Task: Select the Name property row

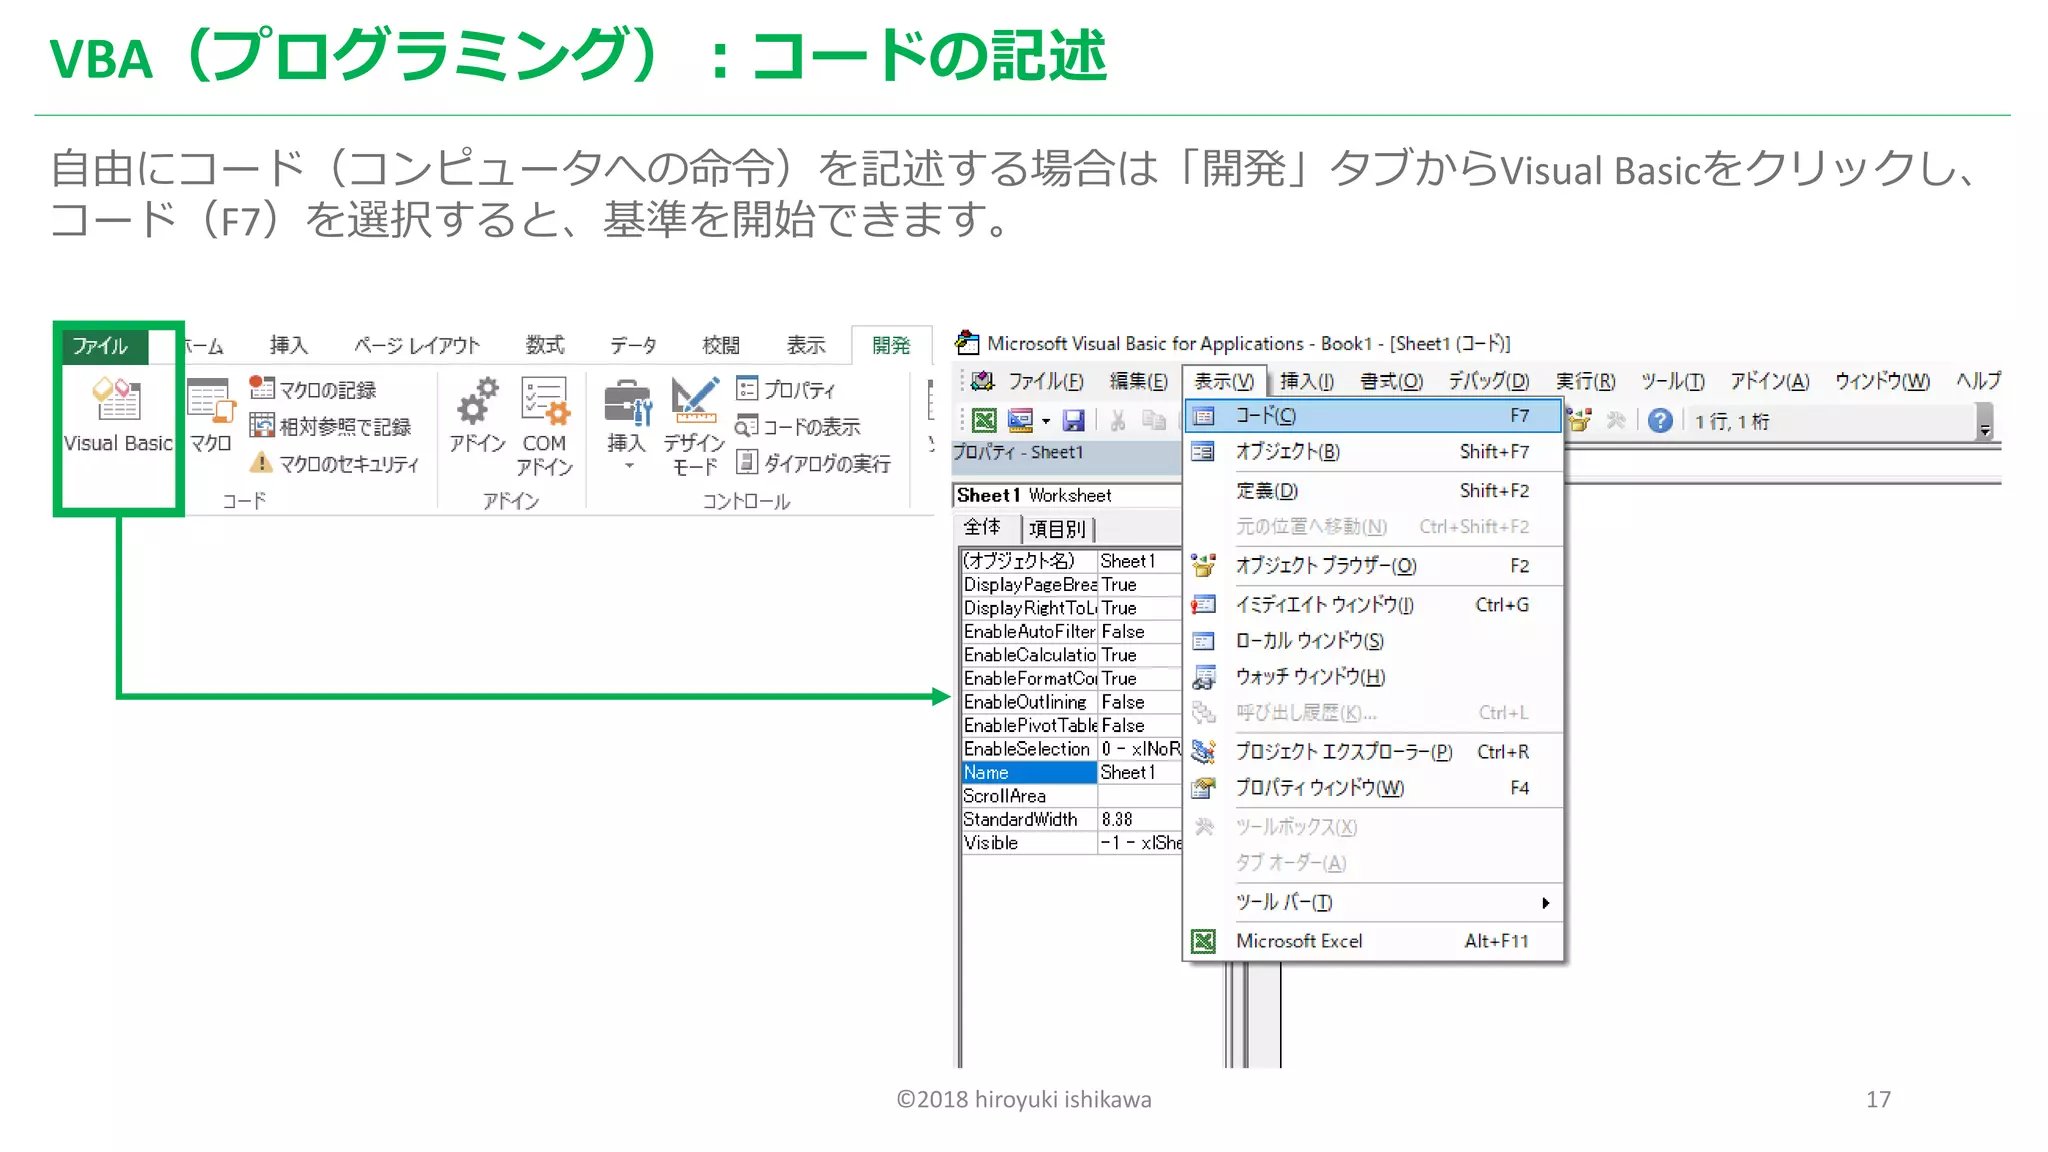Action: [1071, 773]
